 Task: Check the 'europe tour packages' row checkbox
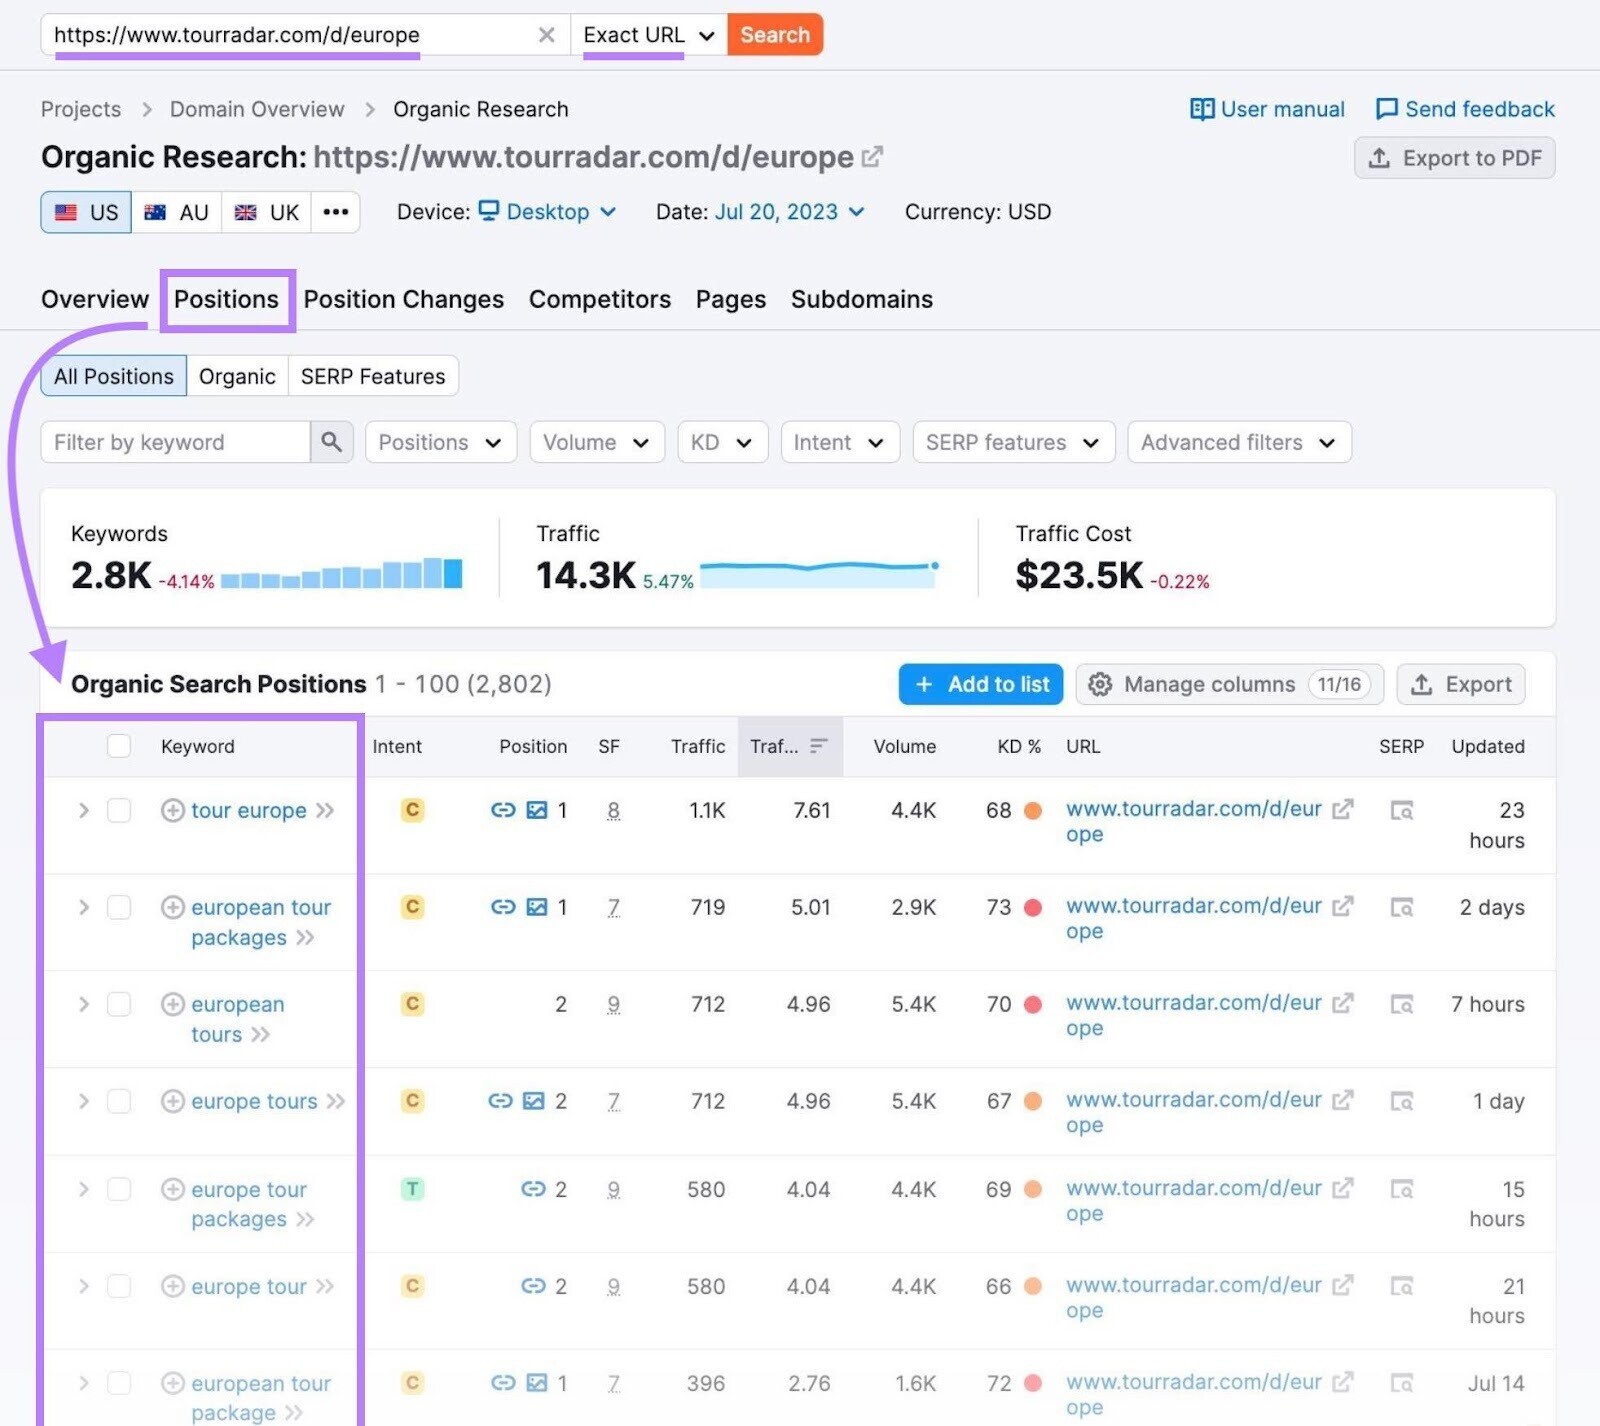tap(119, 1189)
